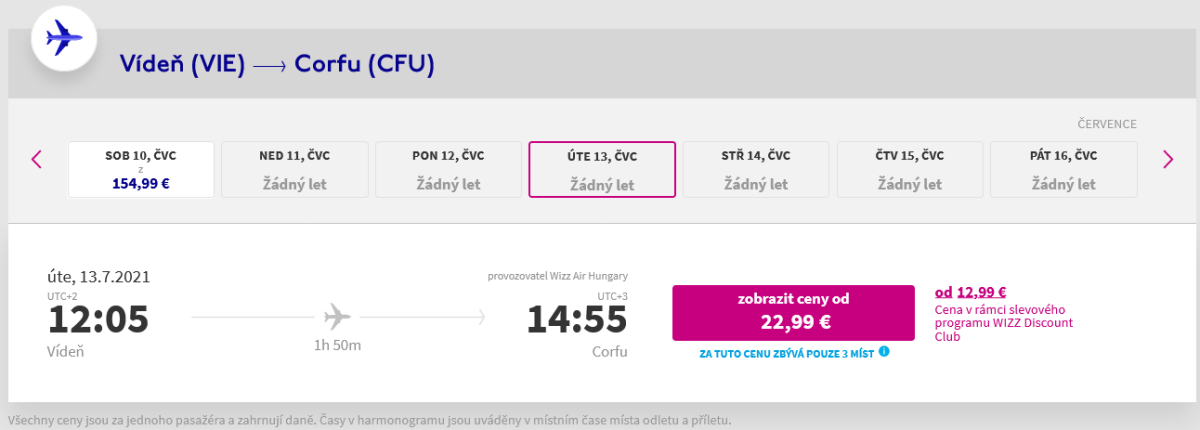The width and height of the screenshot is (1200, 430).
Task: Click the gray airplane flight duration icon
Action: click(338, 317)
